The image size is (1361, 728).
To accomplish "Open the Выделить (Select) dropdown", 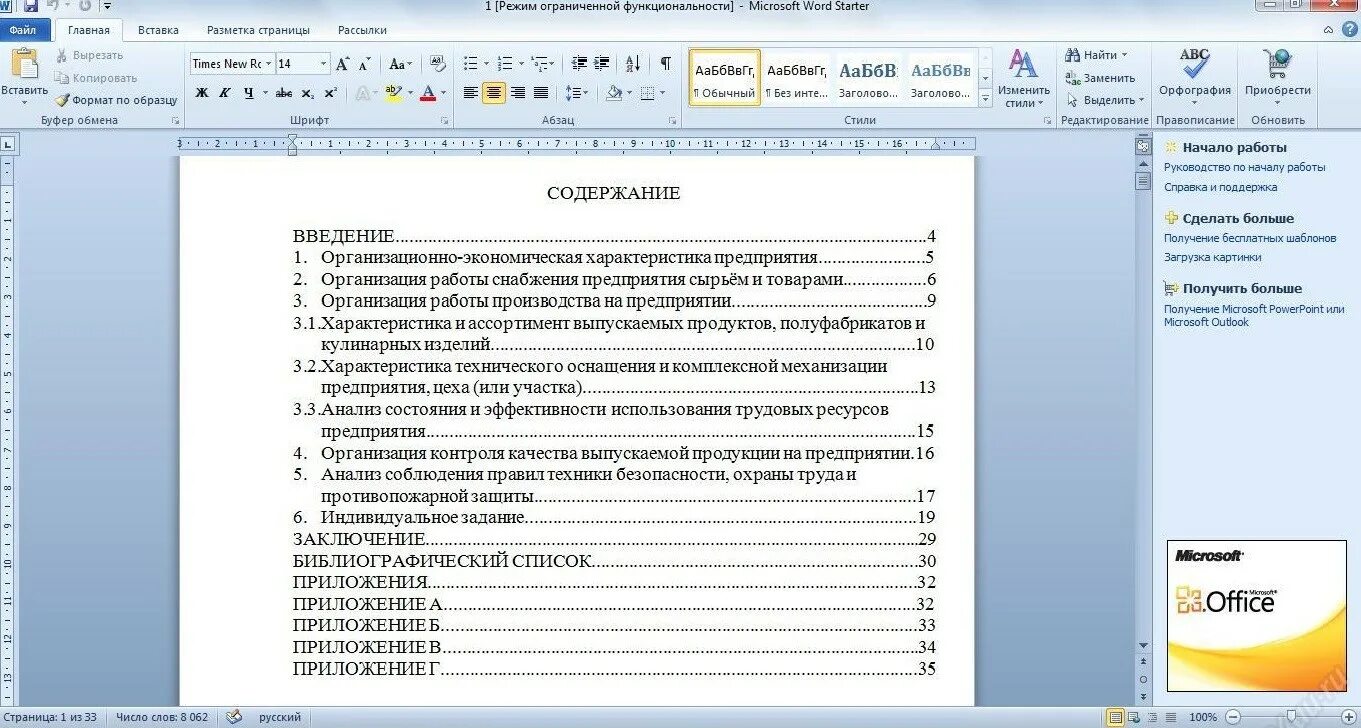I will (x=1105, y=100).
